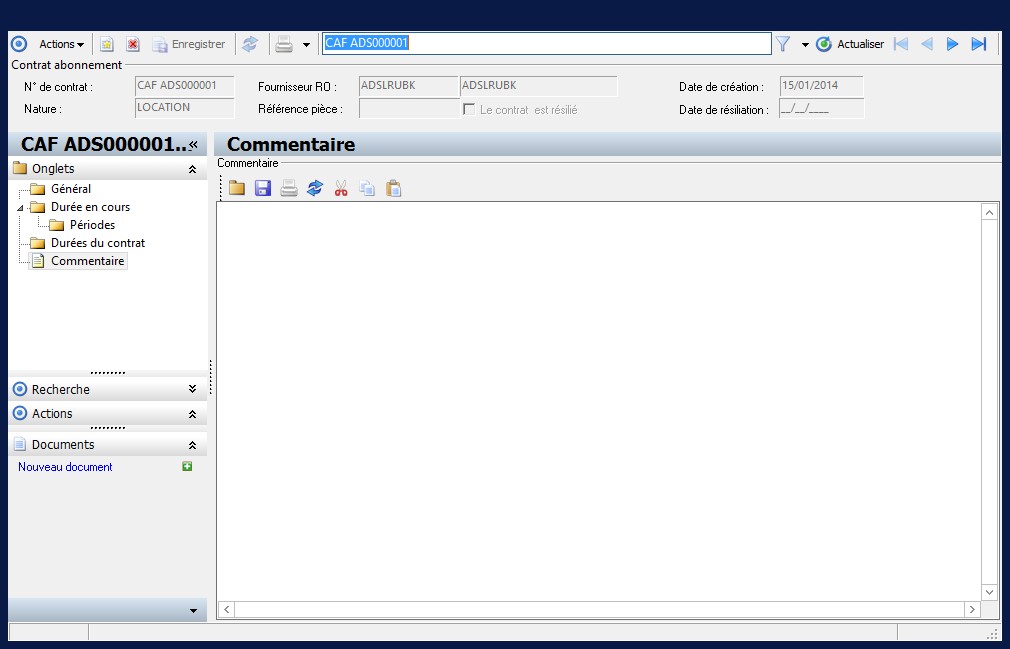Click first Fournisseur RO field ADSLRUBK
This screenshot has width=1010, height=649.
(x=408, y=86)
